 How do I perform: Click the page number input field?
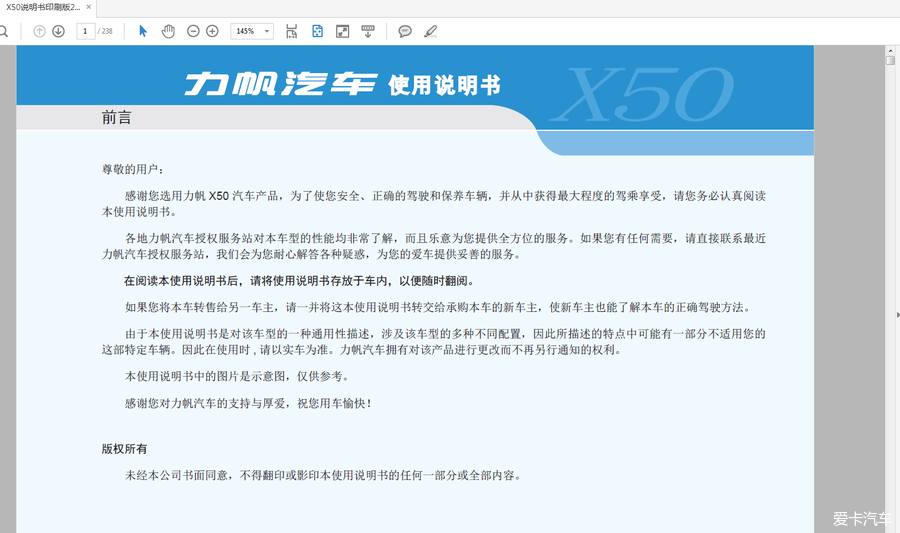[86, 32]
